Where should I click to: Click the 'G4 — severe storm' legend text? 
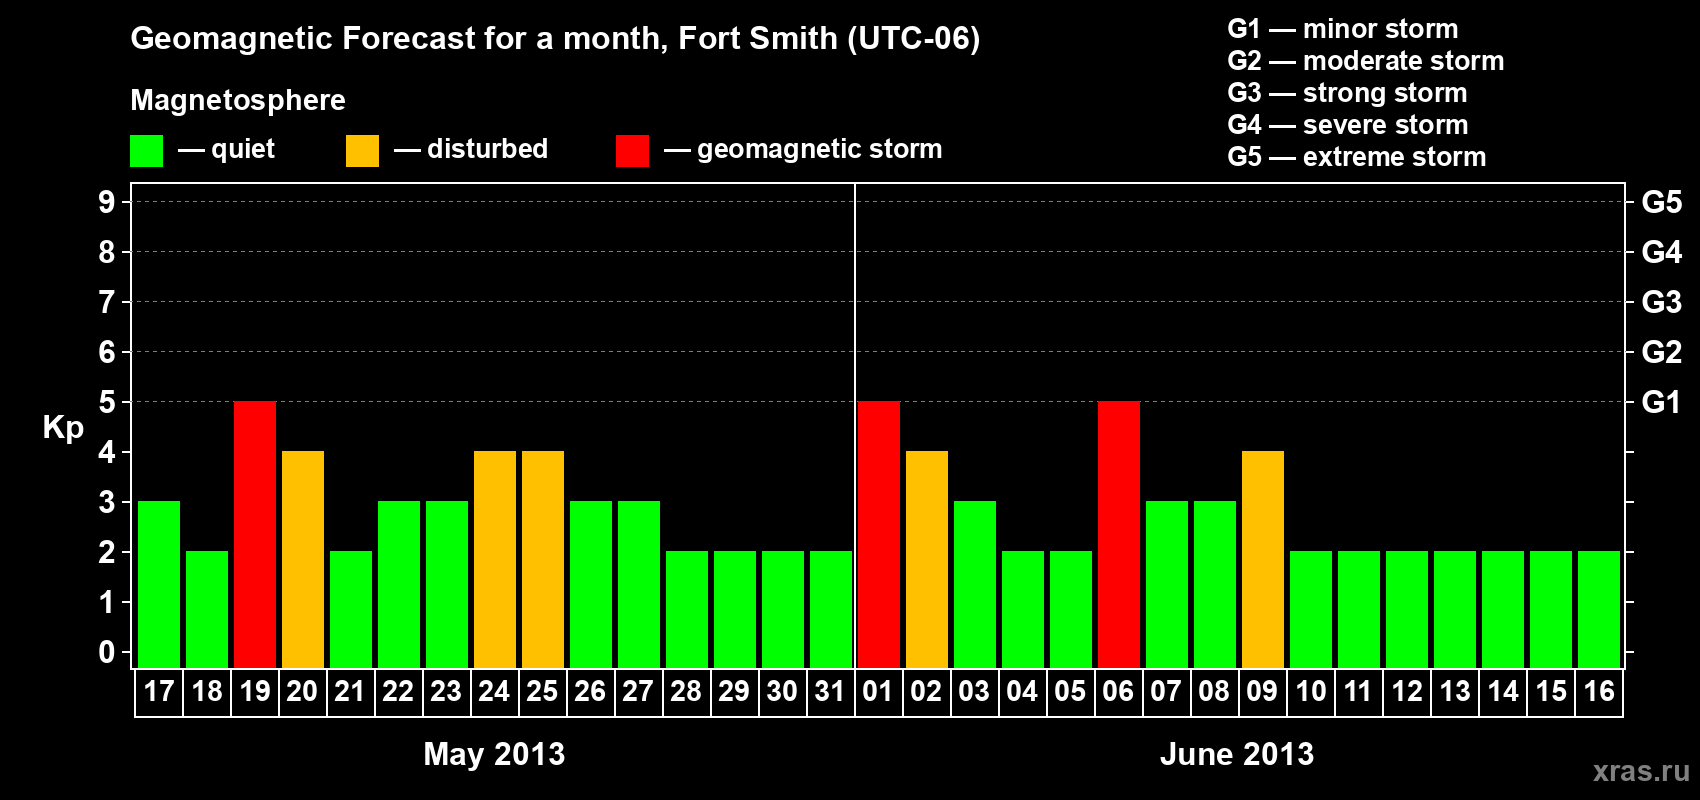(x=1348, y=125)
